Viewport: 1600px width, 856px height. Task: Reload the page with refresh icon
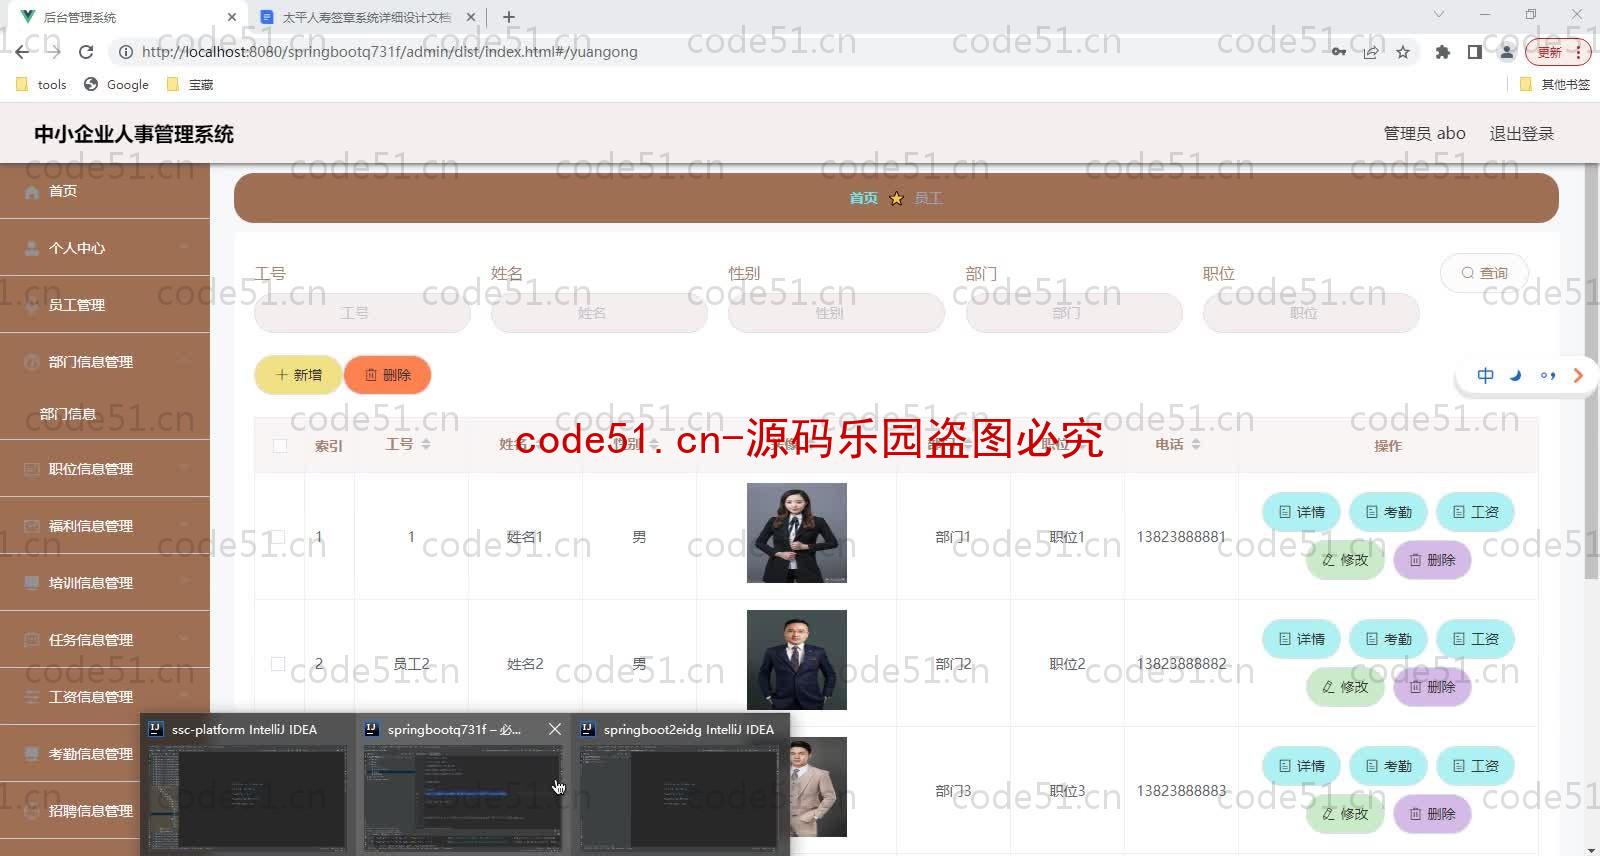(x=86, y=52)
